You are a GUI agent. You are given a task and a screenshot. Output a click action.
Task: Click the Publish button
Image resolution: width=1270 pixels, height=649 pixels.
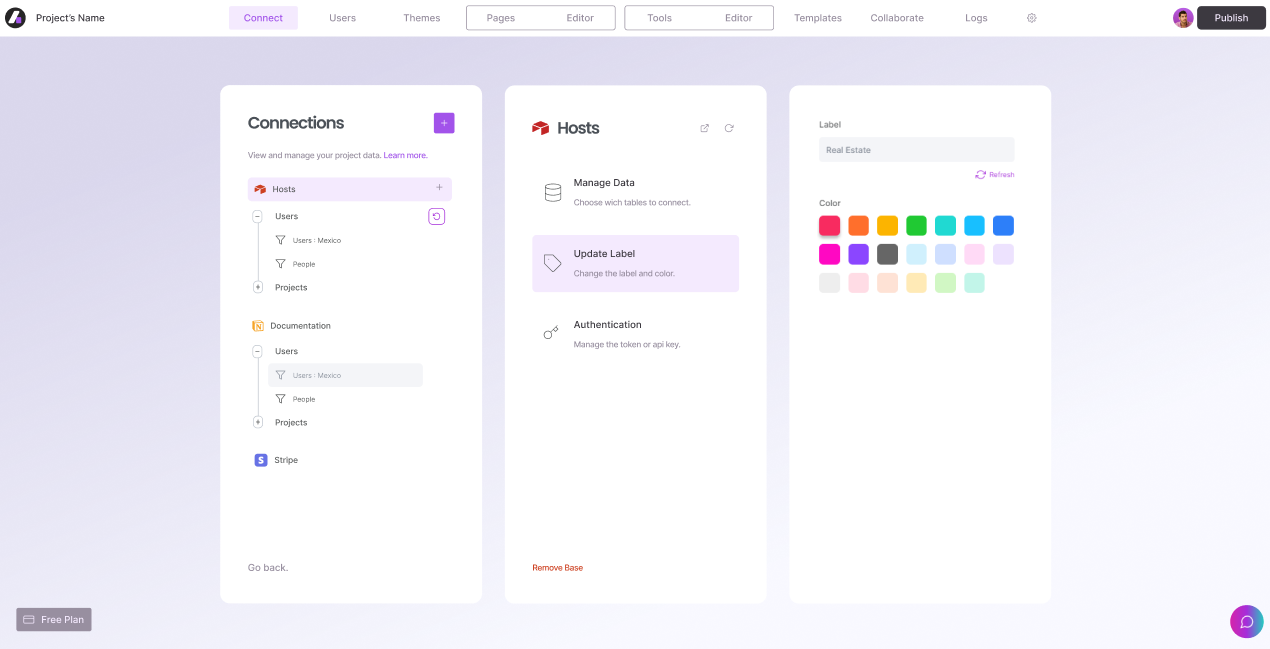click(1231, 18)
